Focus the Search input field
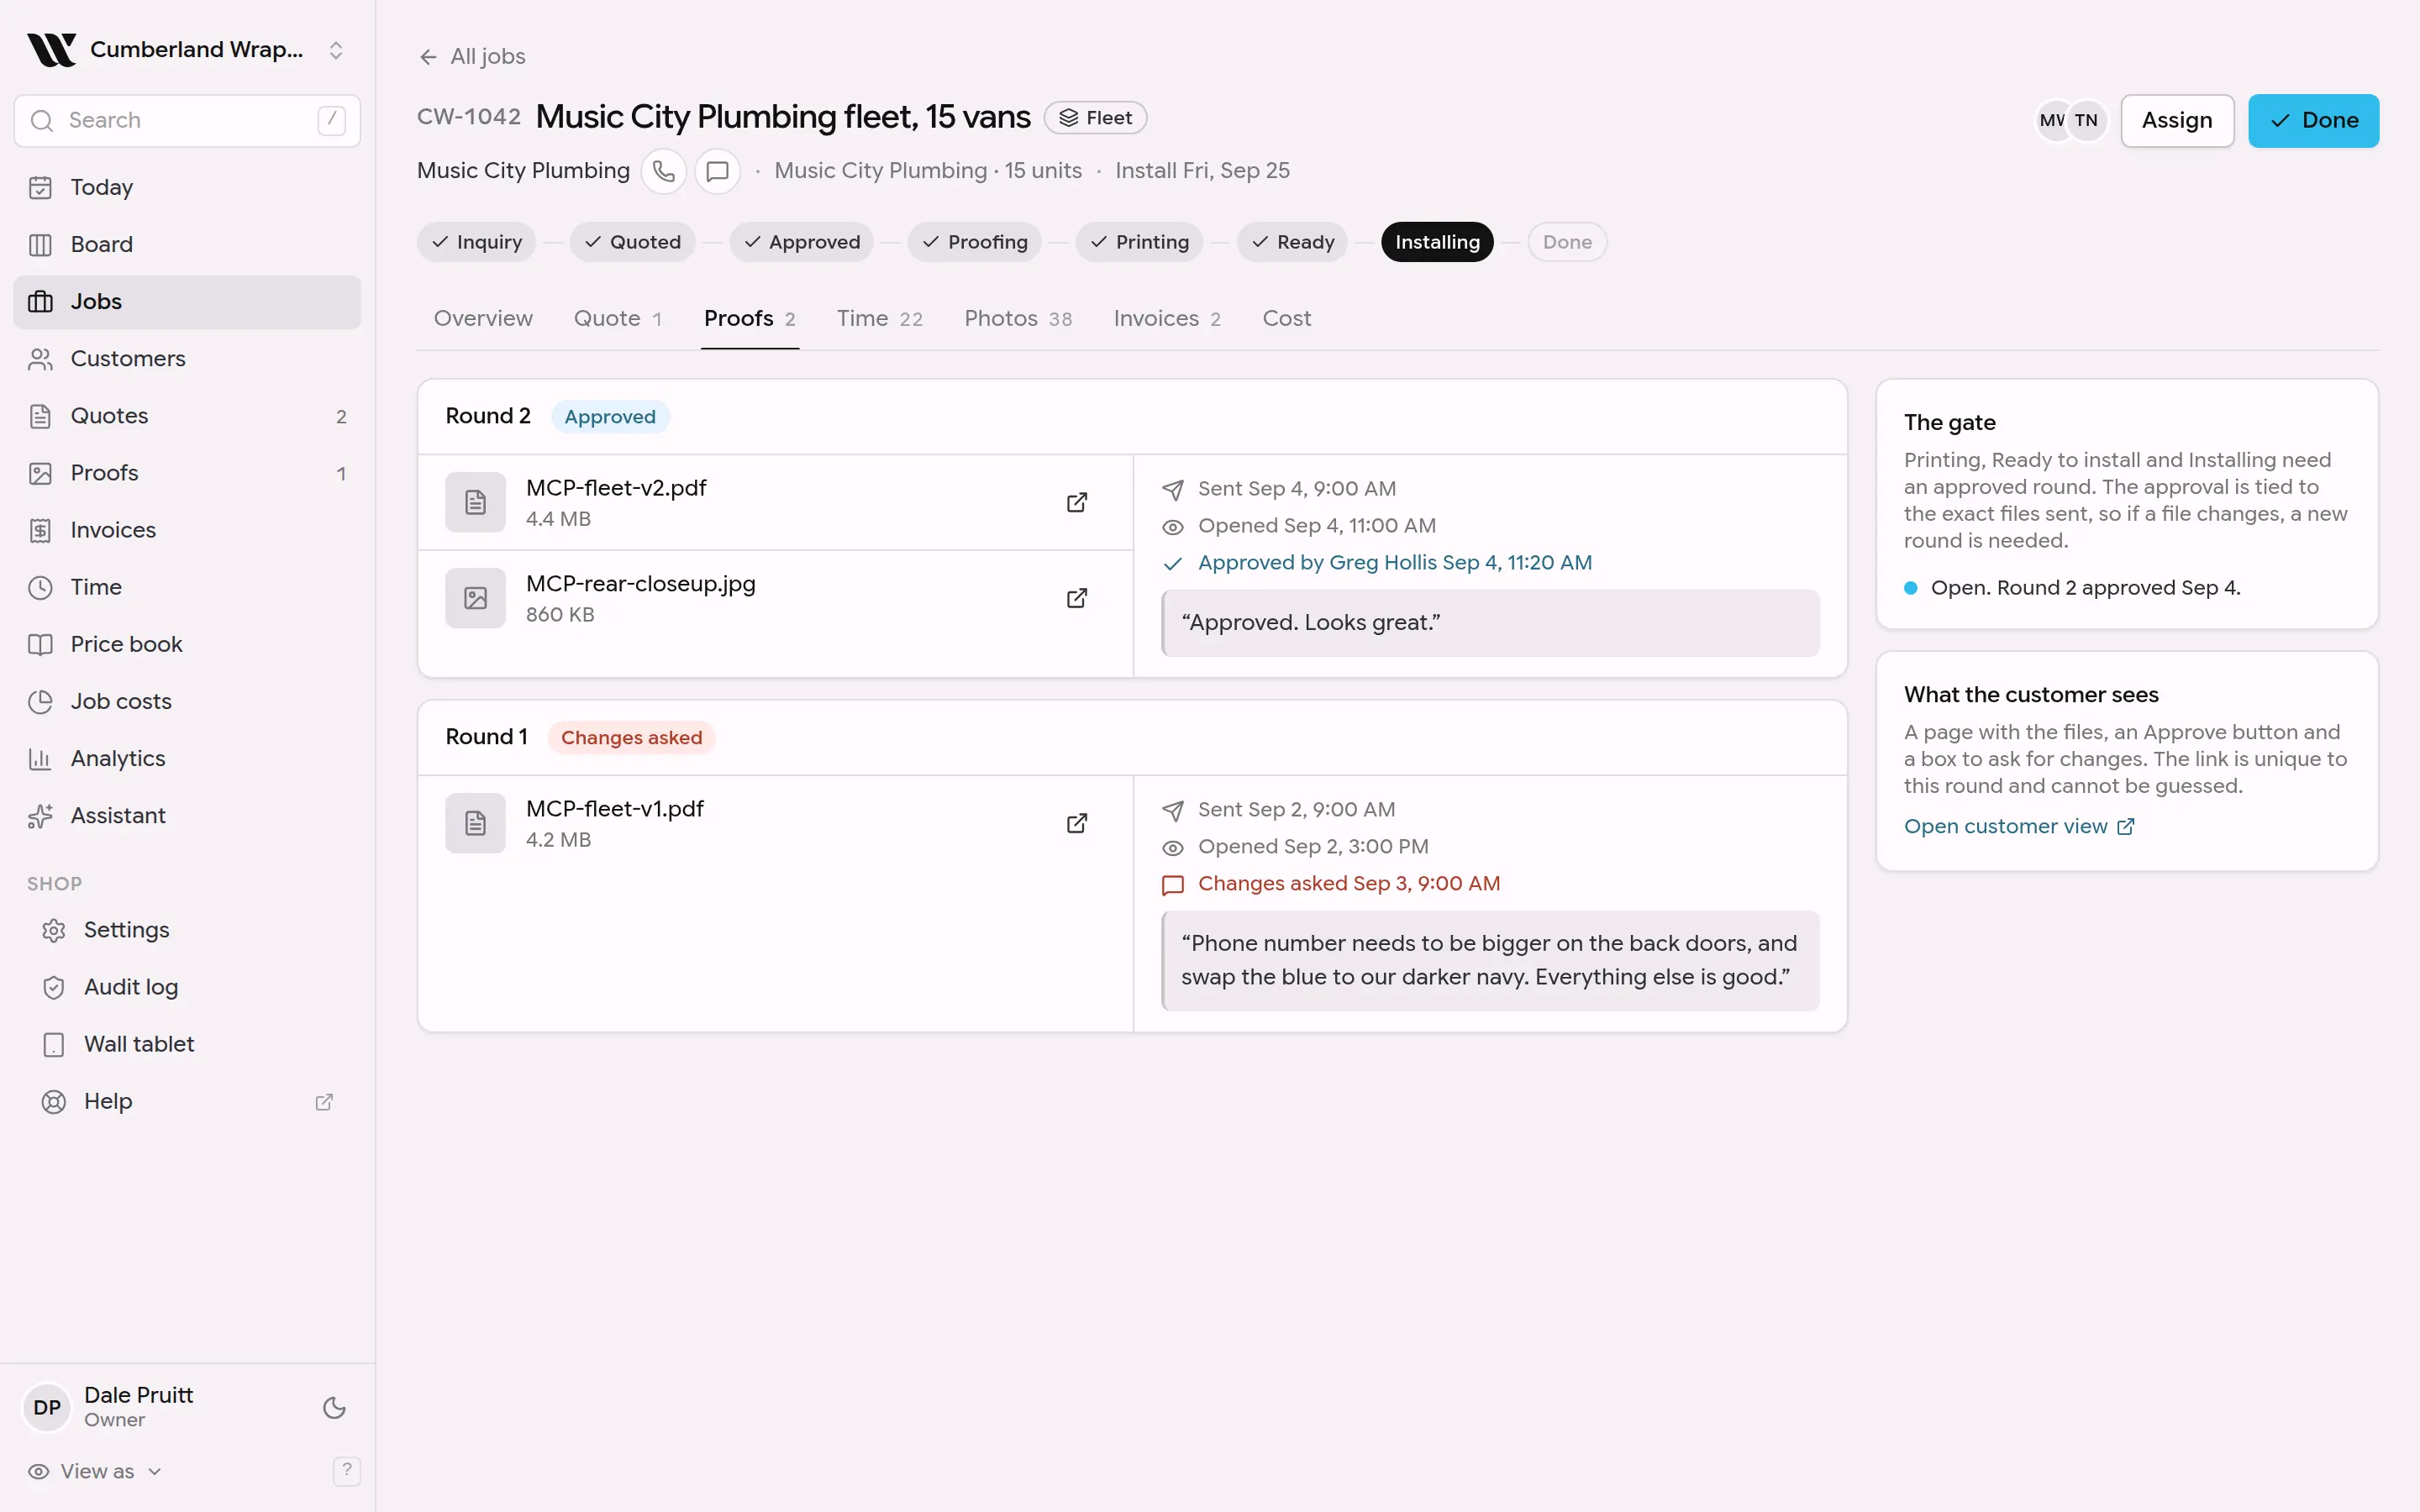This screenshot has width=2420, height=1512. point(187,120)
